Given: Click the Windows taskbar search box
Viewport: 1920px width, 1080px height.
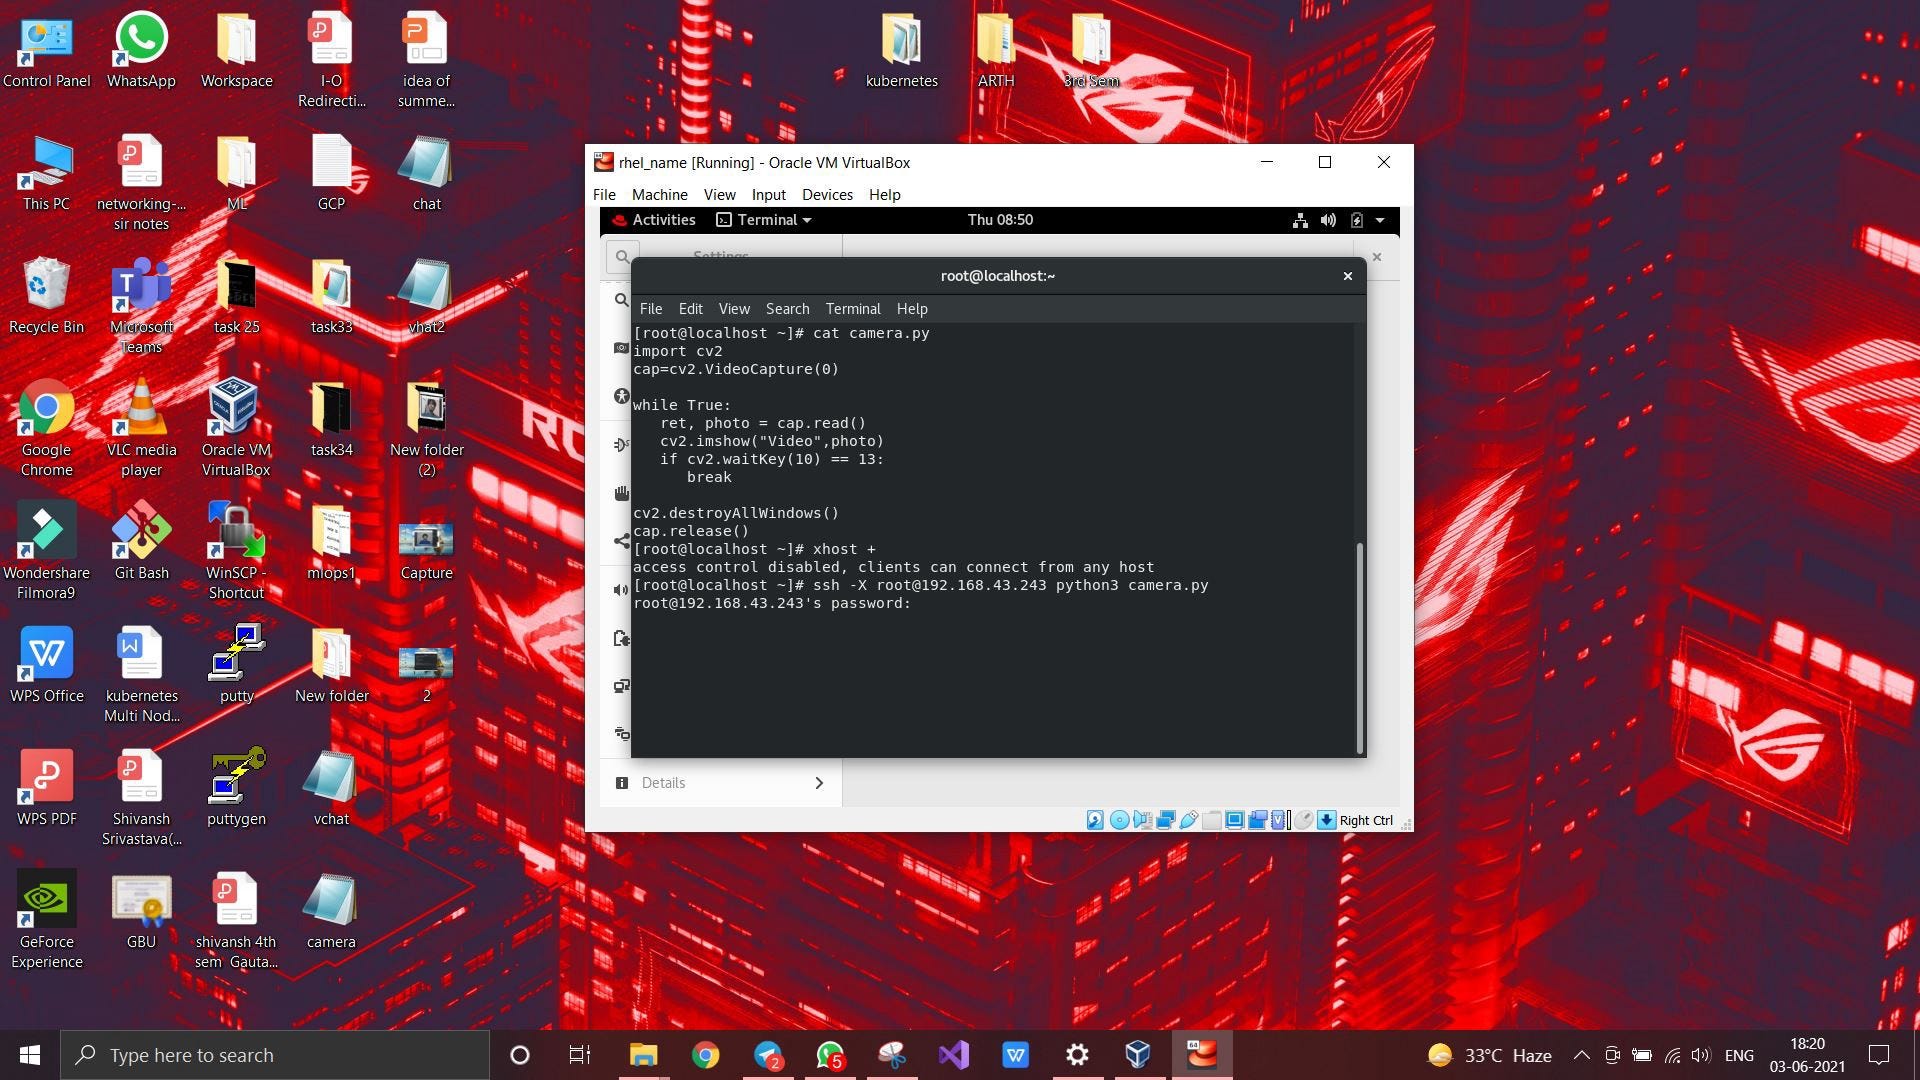Looking at the screenshot, I should 275,1055.
